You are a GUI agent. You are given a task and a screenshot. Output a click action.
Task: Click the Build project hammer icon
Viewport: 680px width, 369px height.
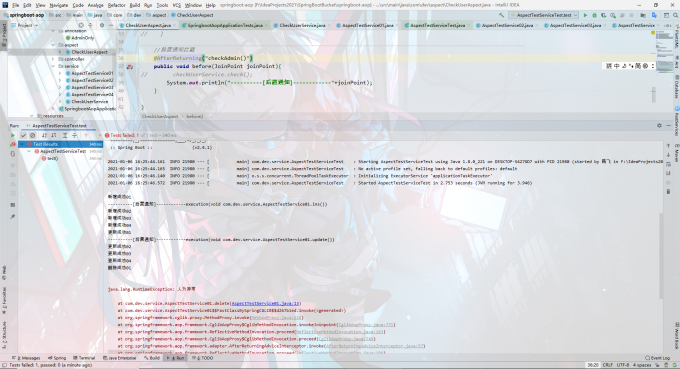click(502, 15)
